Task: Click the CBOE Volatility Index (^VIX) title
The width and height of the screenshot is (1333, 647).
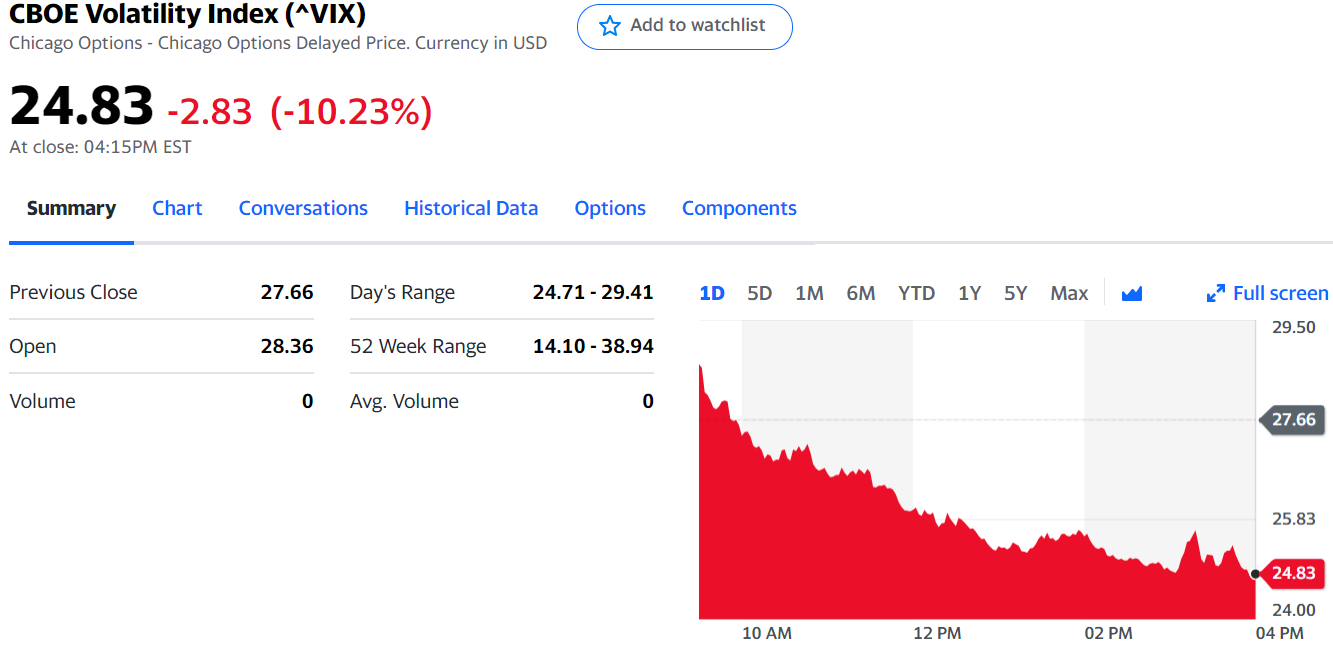Action: [x=187, y=14]
